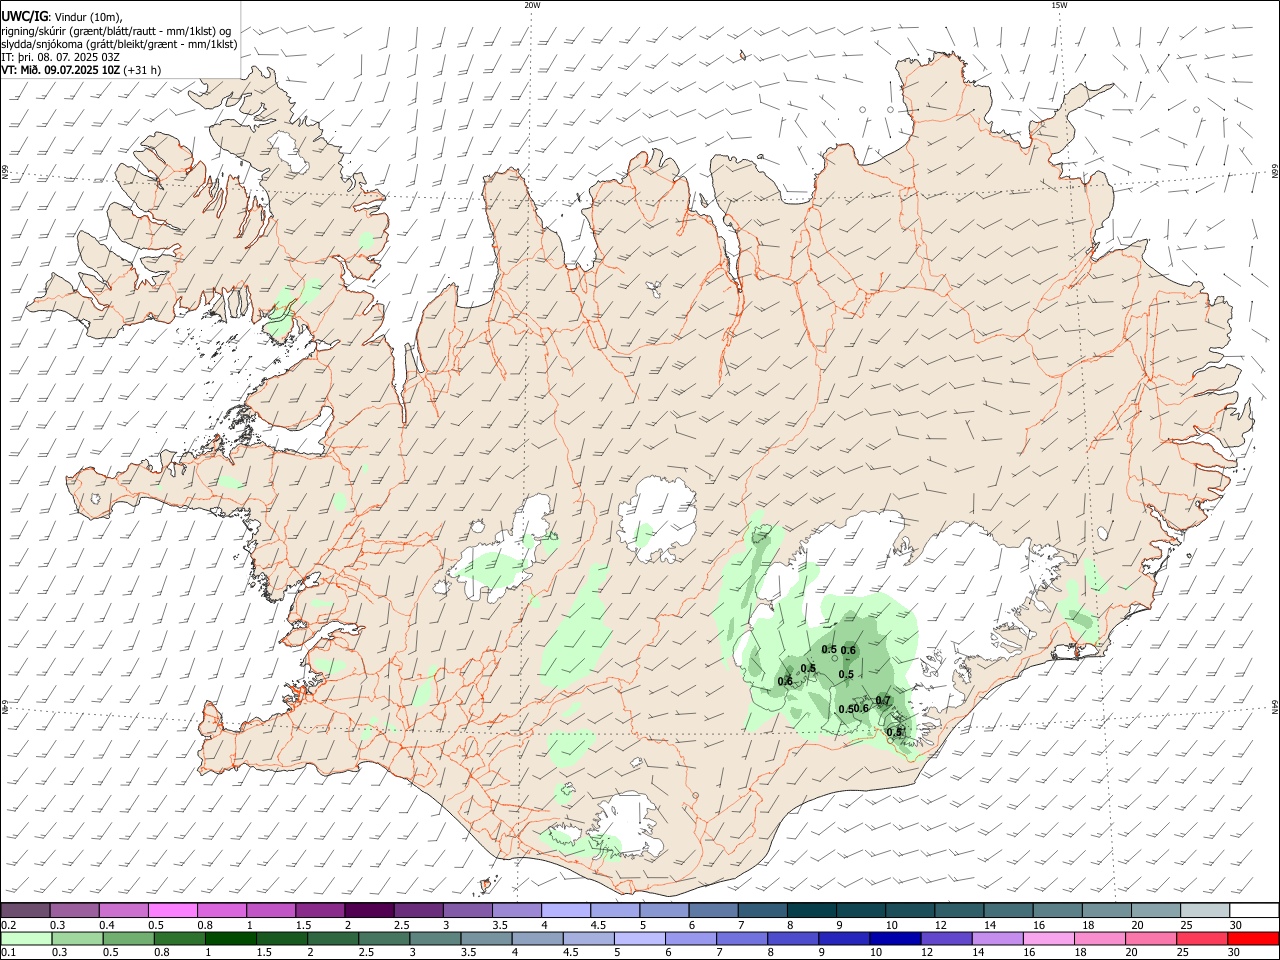Select the snow legend swatch between 3.5 and 4
The height and width of the screenshot is (960, 1280).
pyautogui.click(x=517, y=911)
